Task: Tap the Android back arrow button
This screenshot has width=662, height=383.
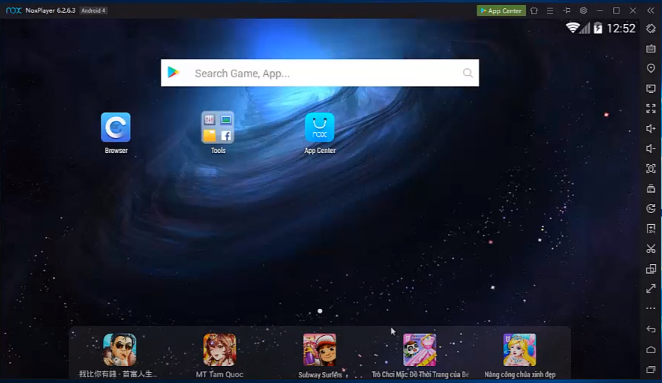Action: [x=651, y=329]
